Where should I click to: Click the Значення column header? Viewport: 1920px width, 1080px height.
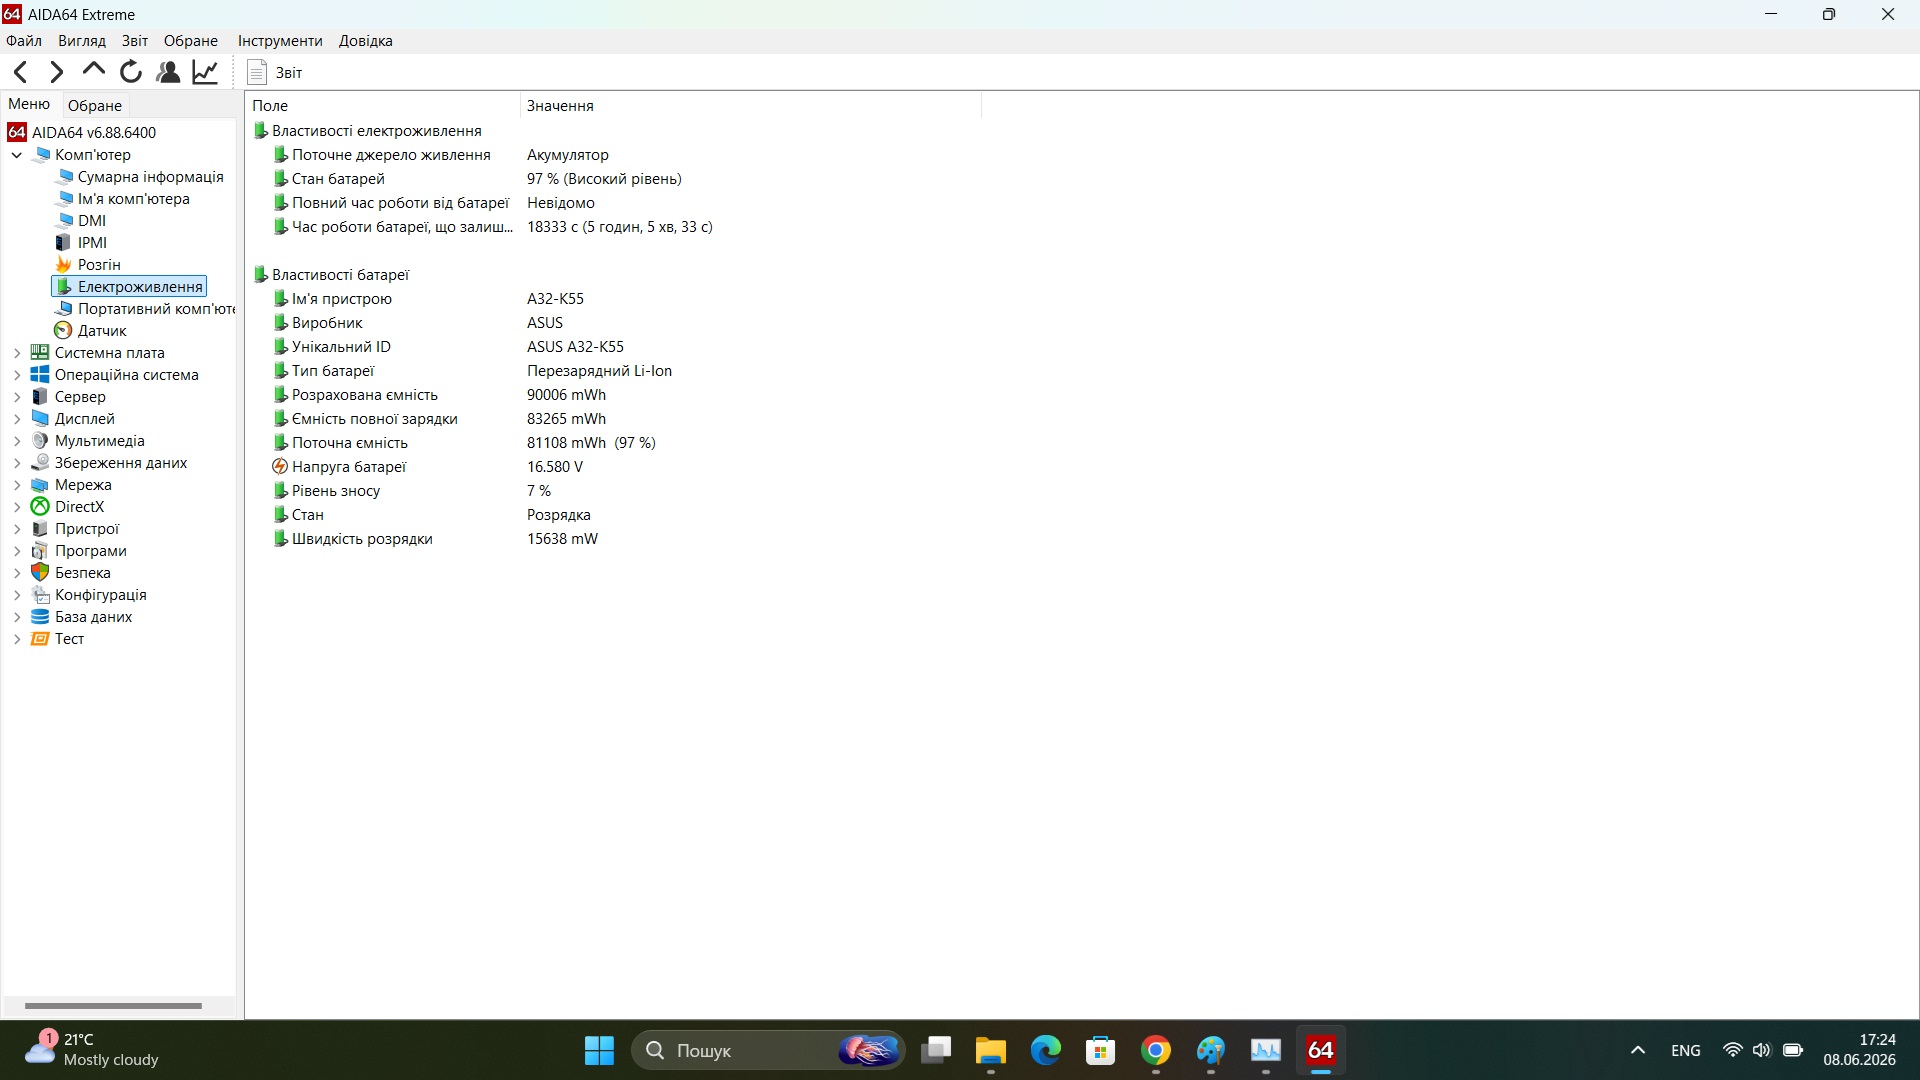(x=751, y=105)
